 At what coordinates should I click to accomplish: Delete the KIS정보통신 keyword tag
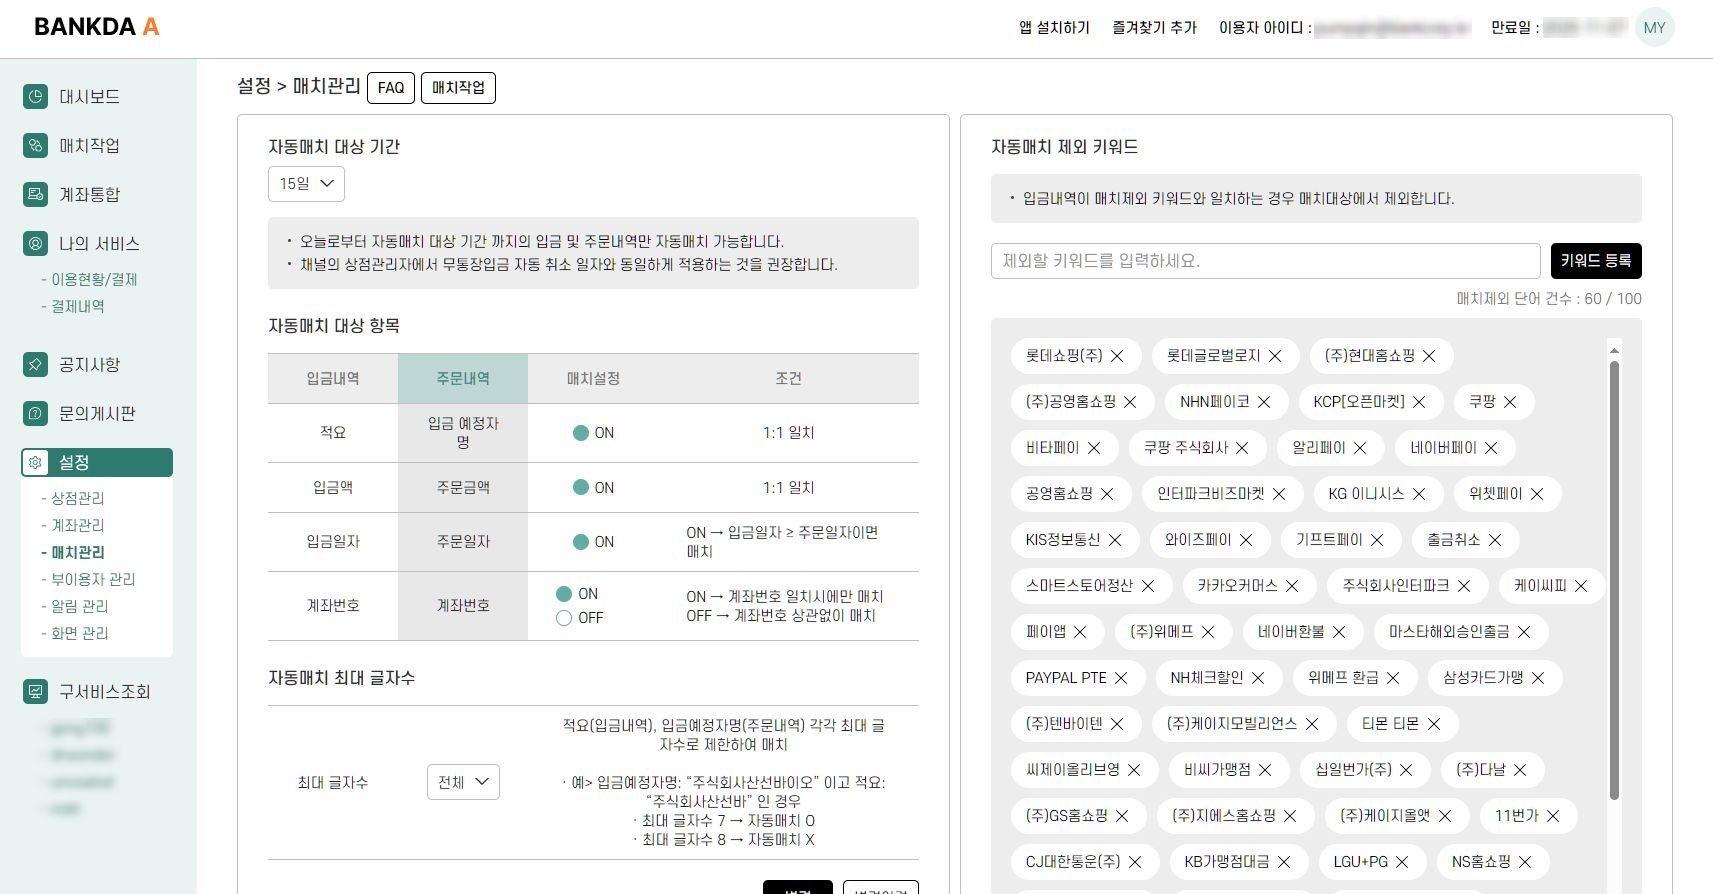(1115, 540)
